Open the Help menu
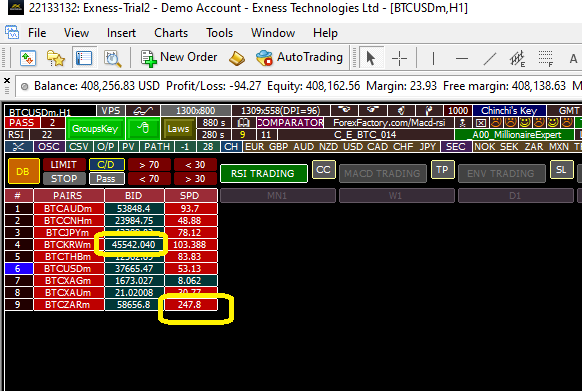582x391 pixels. coord(325,33)
